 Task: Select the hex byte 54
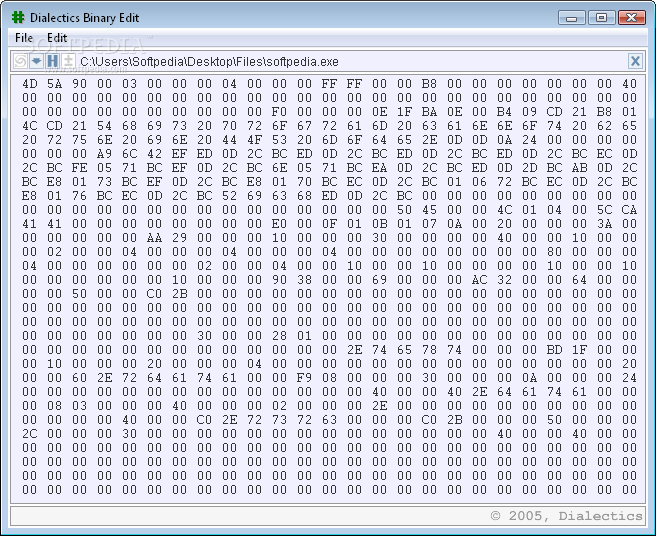105,126
